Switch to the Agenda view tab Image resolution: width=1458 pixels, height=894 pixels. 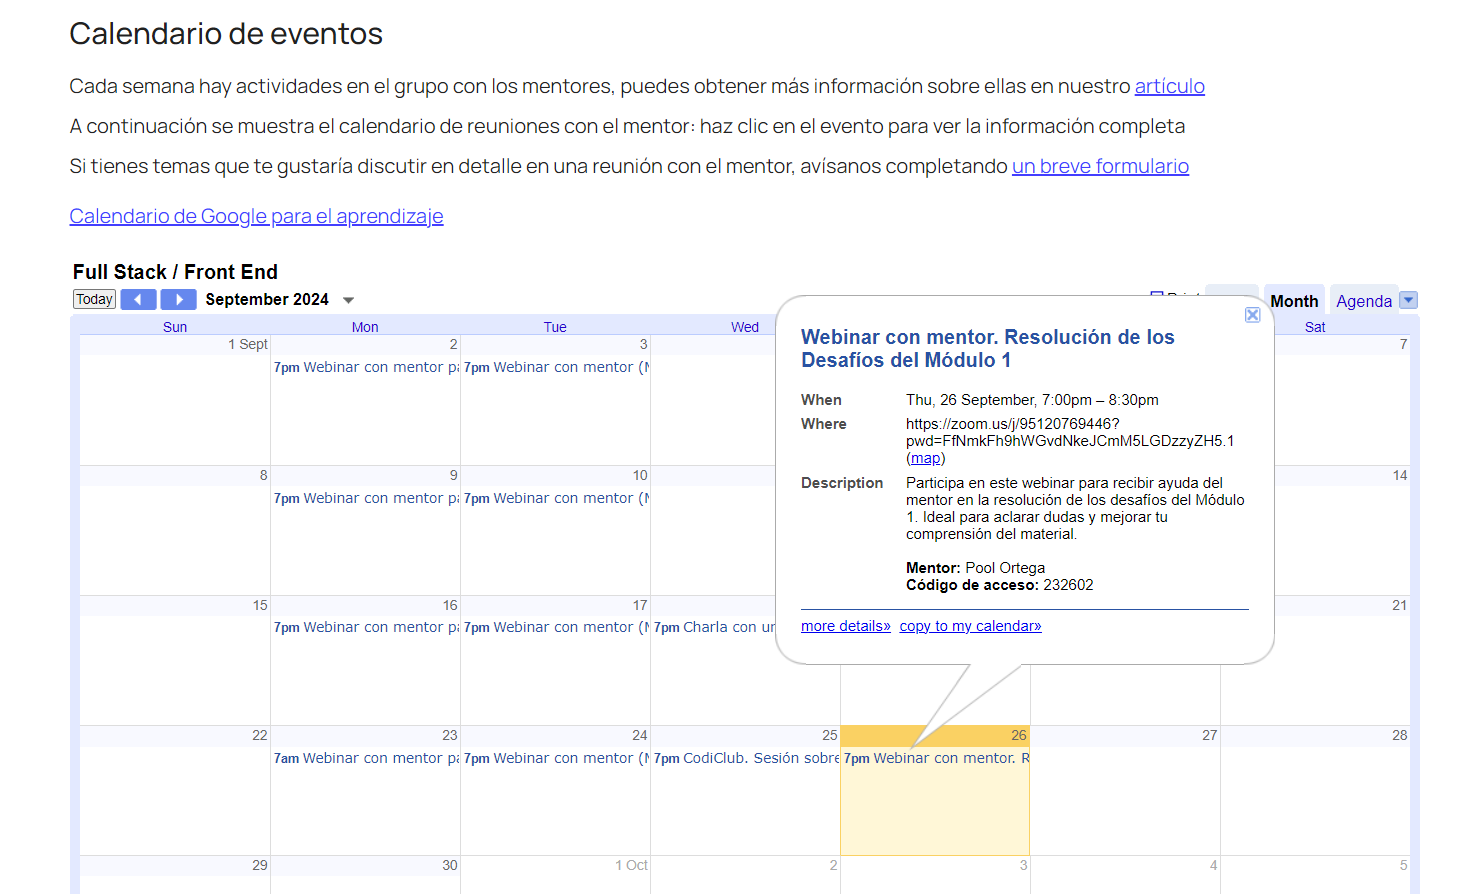[1364, 300]
